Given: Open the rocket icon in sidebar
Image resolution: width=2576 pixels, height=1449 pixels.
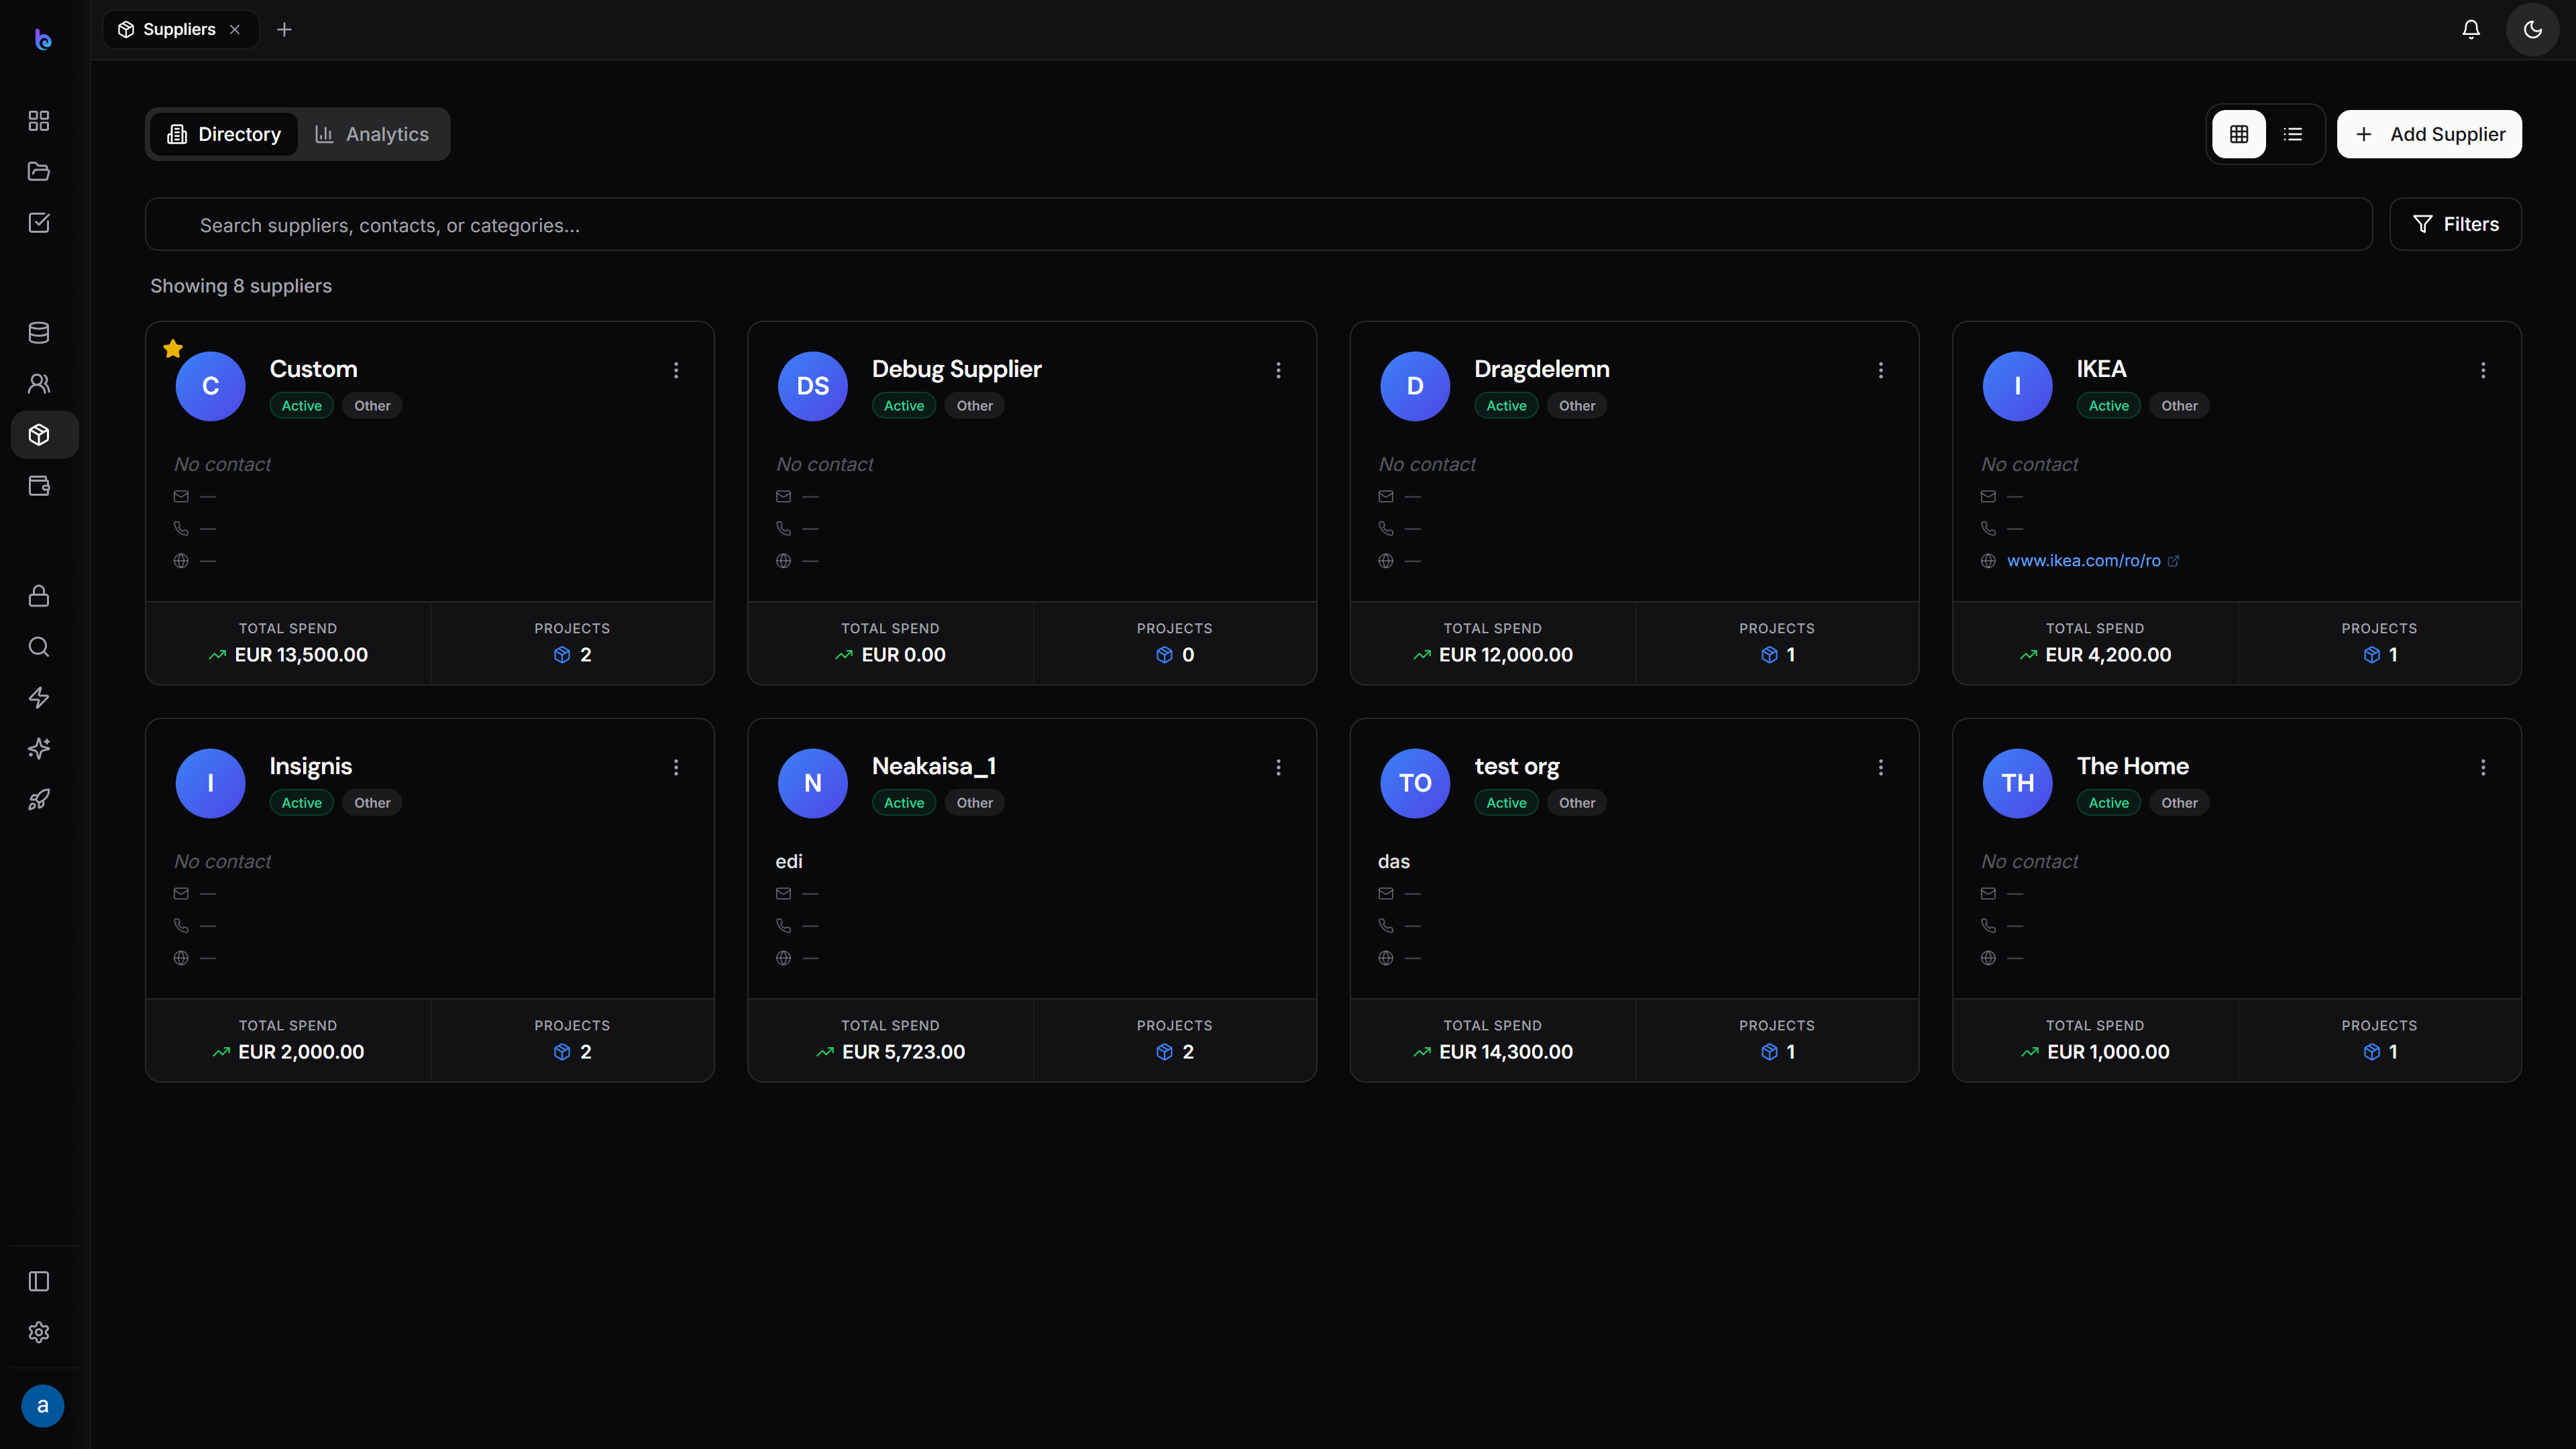Looking at the screenshot, I should tap(39, 800).
